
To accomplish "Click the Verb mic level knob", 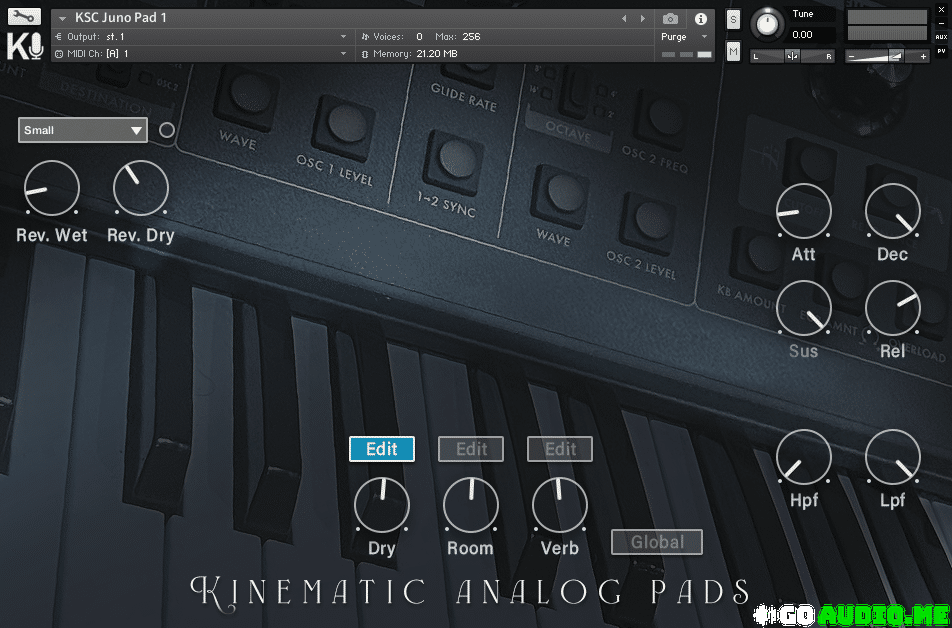I will pos(560,505).
